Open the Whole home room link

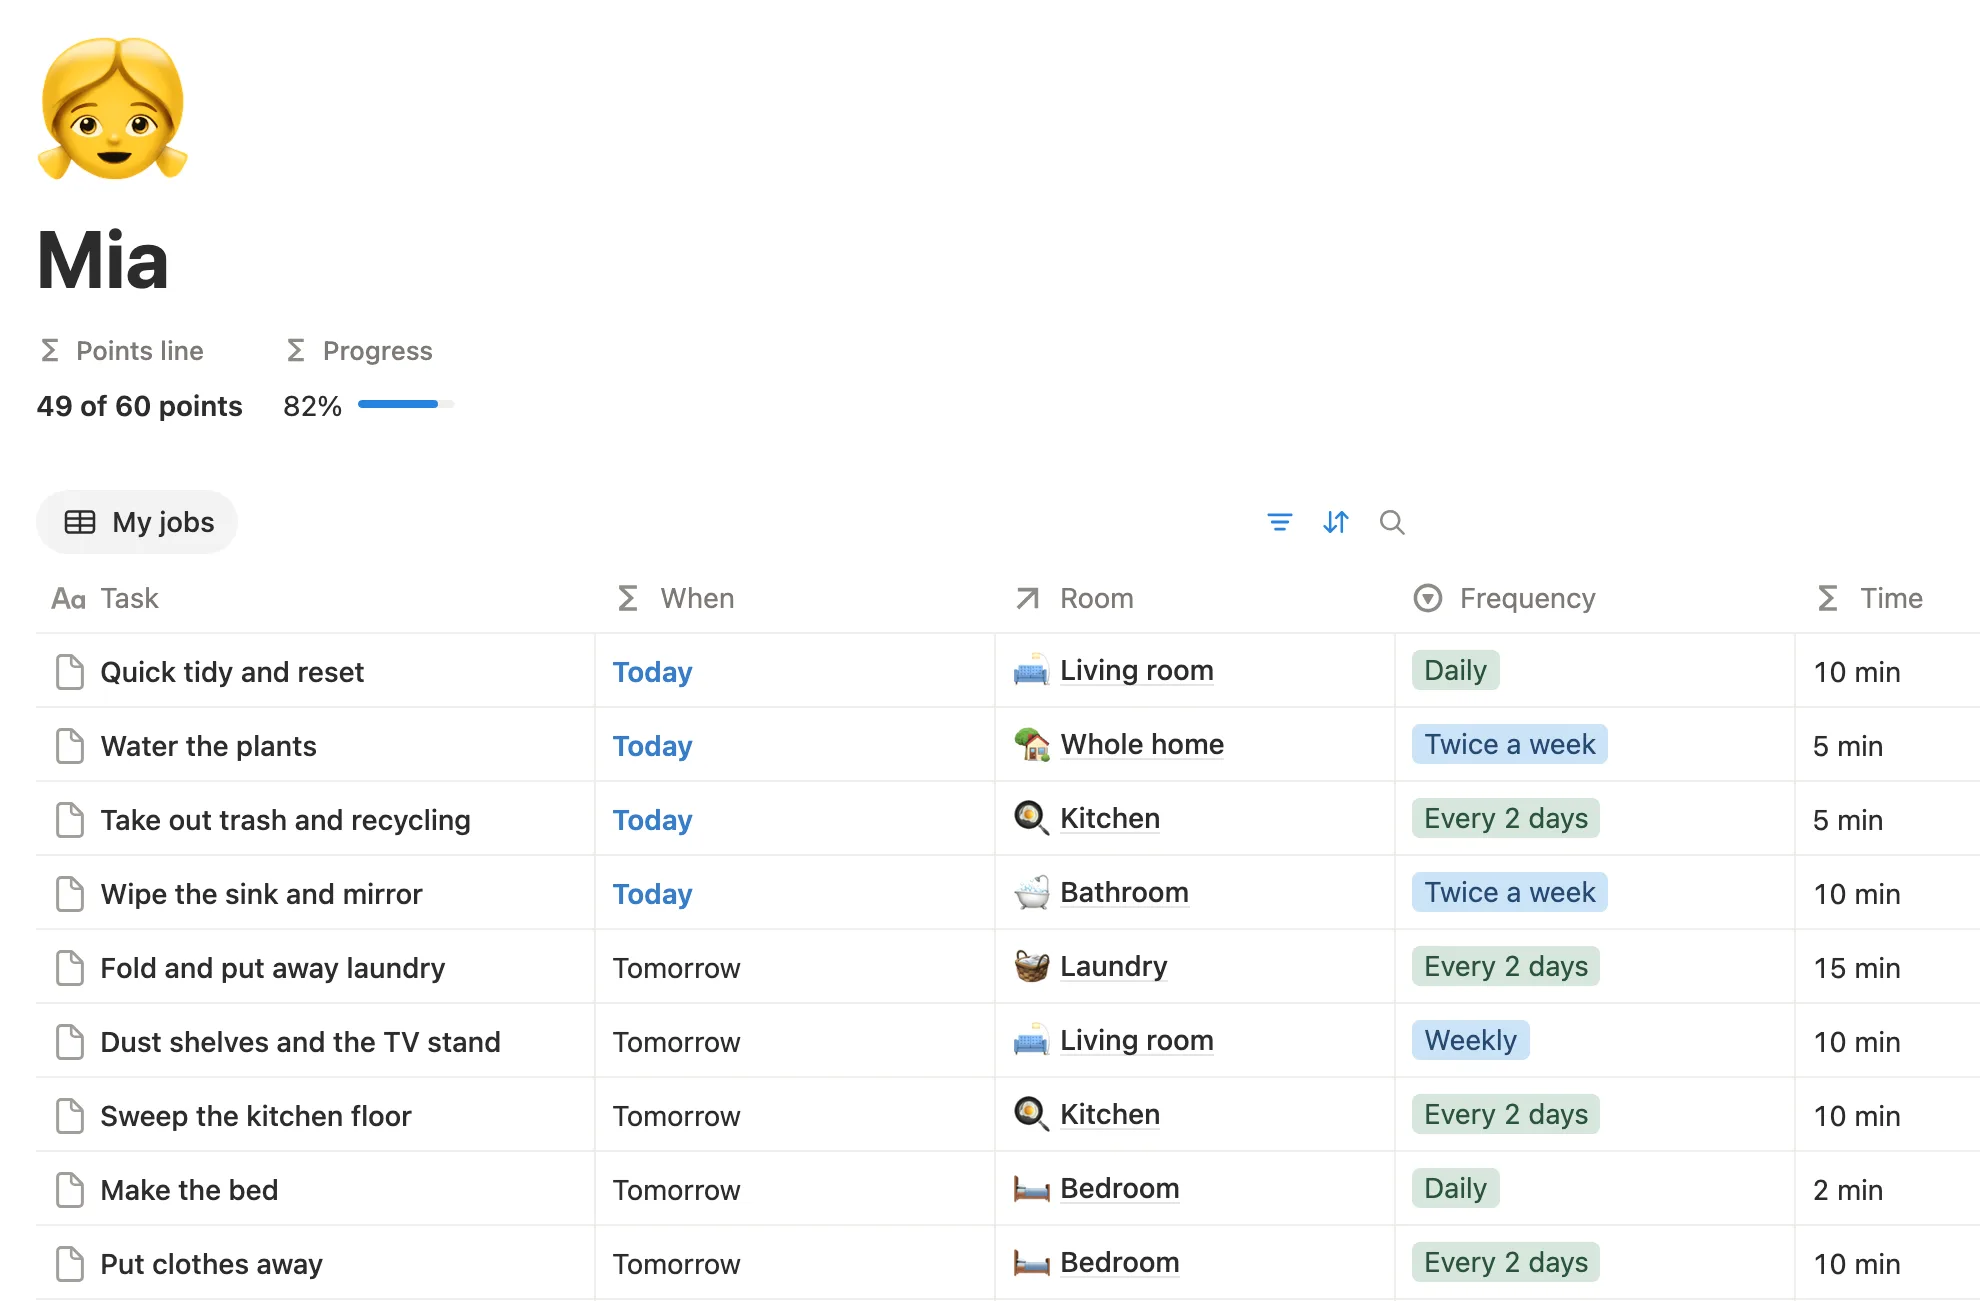click(1142, 744)
